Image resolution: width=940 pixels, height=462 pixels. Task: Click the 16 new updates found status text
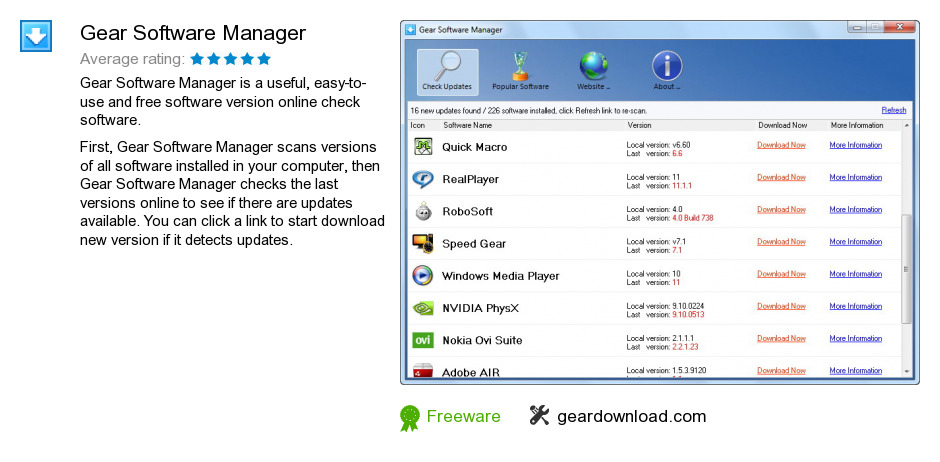pos(529,111)
